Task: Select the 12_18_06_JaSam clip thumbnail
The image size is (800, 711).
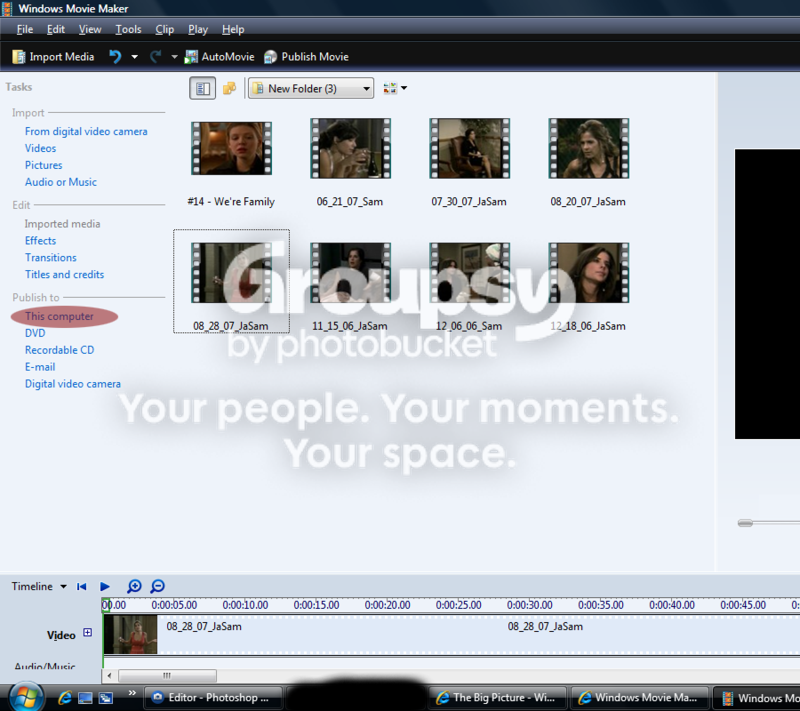Action: point(589,273)
